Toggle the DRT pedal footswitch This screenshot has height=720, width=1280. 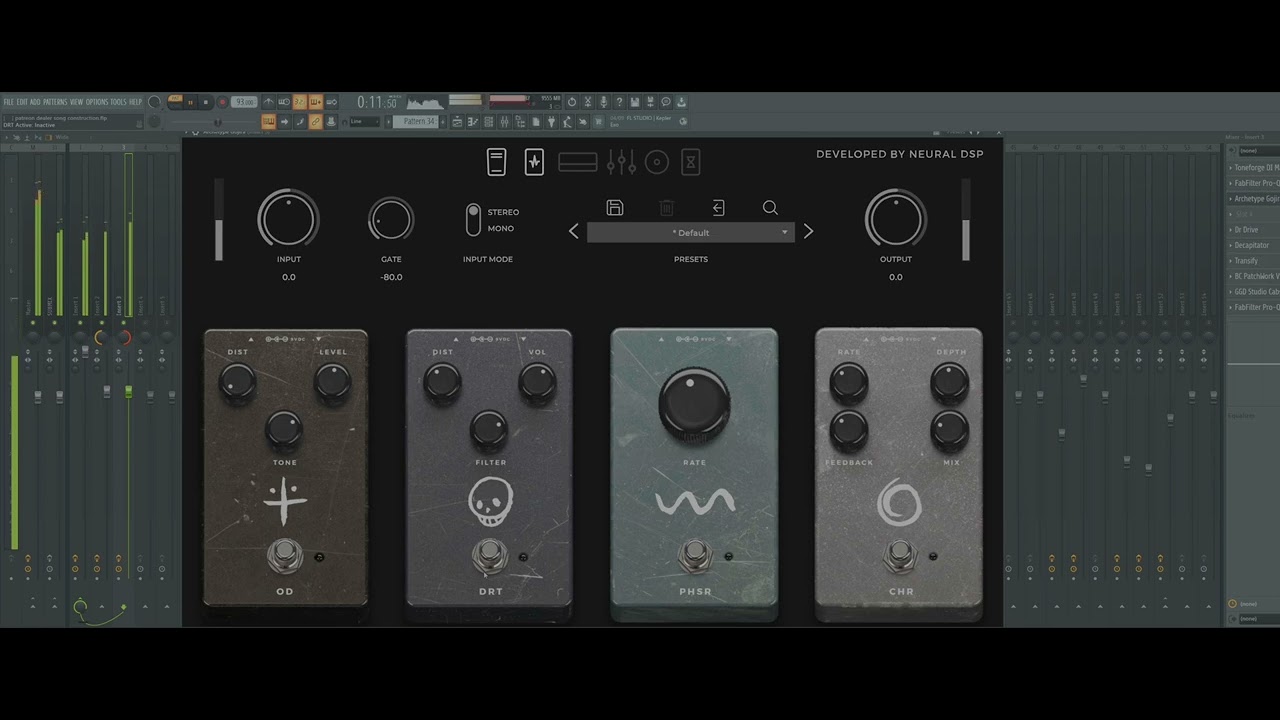pyautogui.click(x=489, y=556)
